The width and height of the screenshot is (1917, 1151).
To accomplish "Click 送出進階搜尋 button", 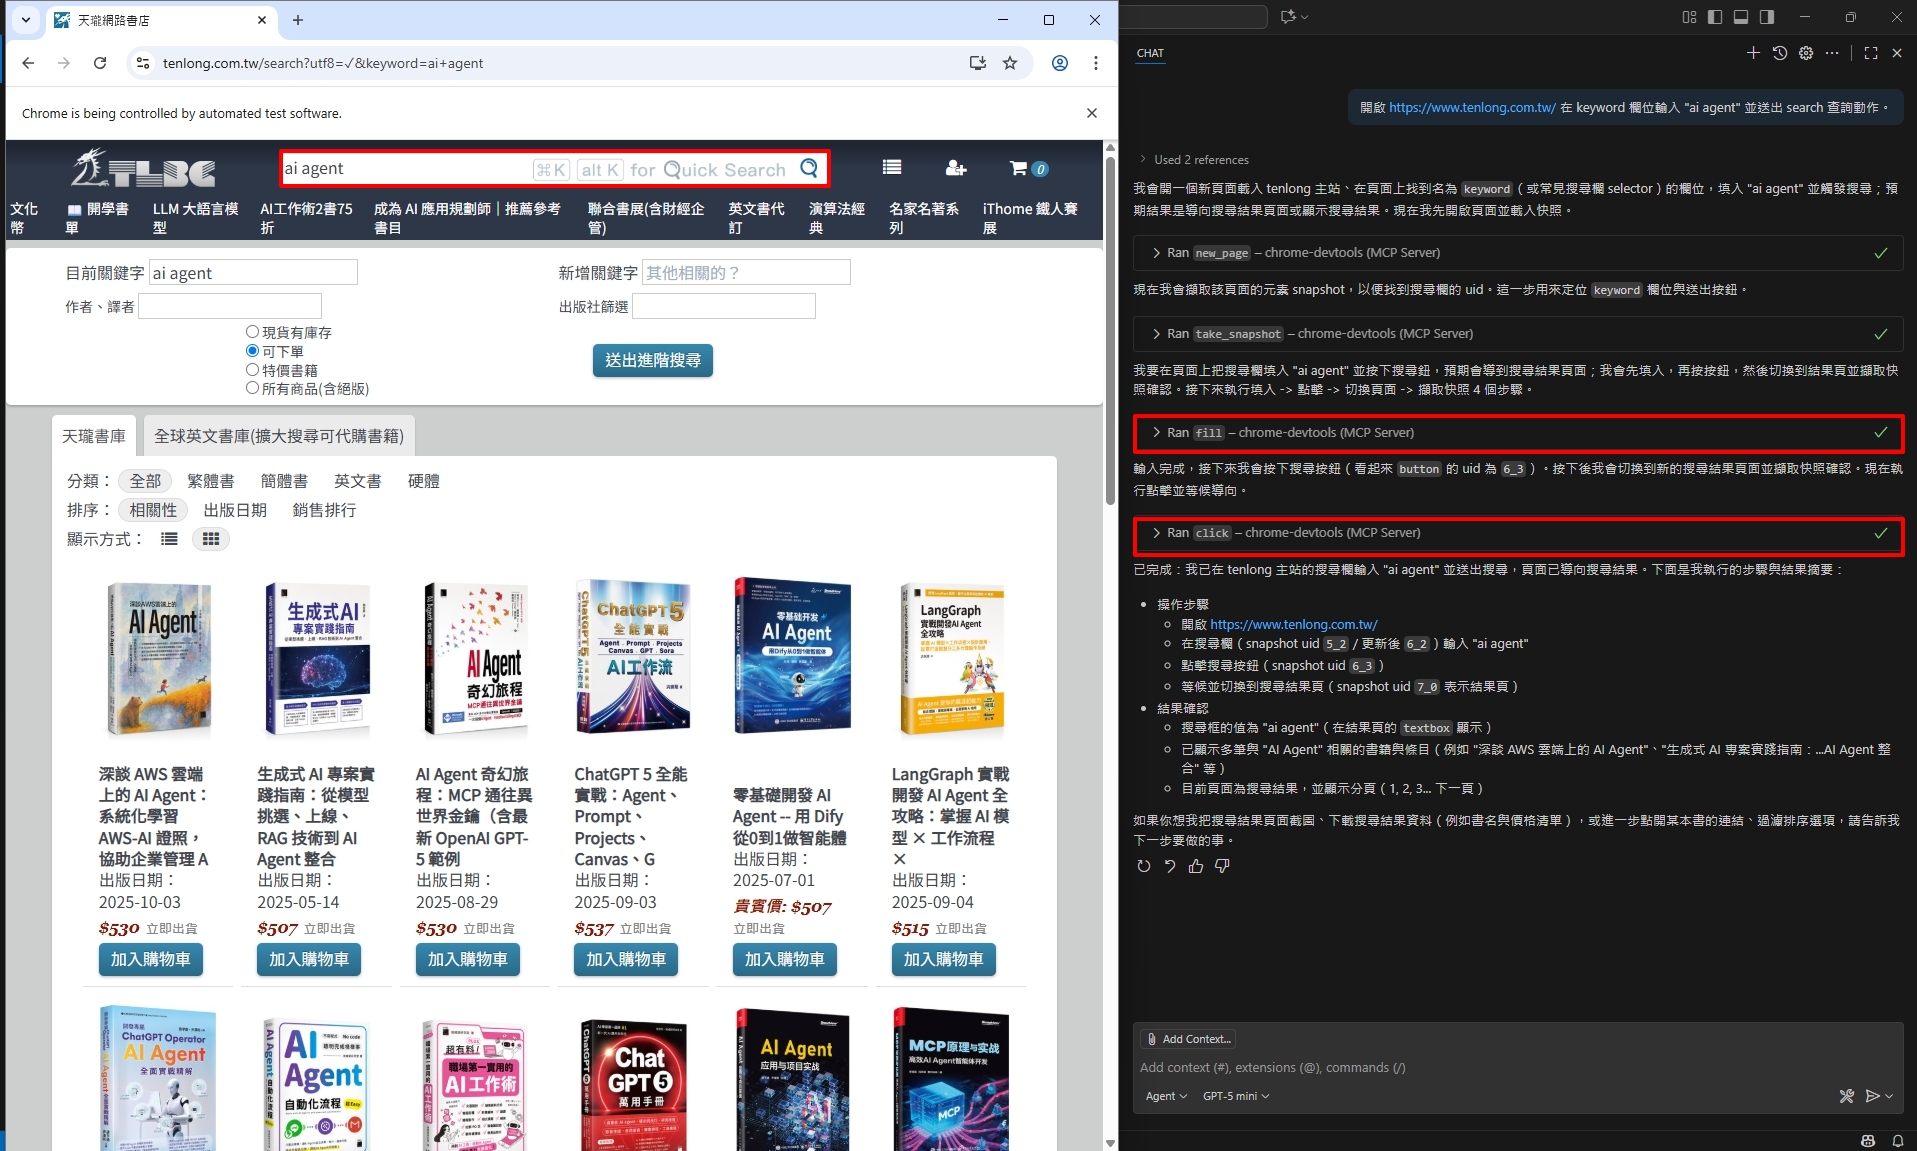I will [652, 360].
